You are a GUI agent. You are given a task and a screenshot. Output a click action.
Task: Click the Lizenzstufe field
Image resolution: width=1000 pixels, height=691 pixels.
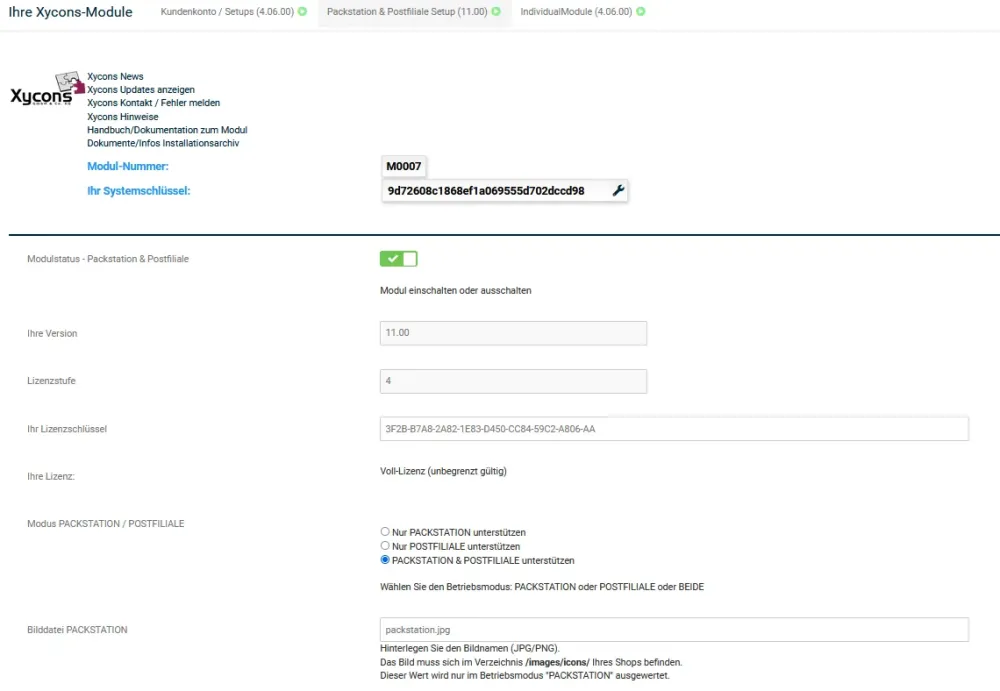[513, 381]
